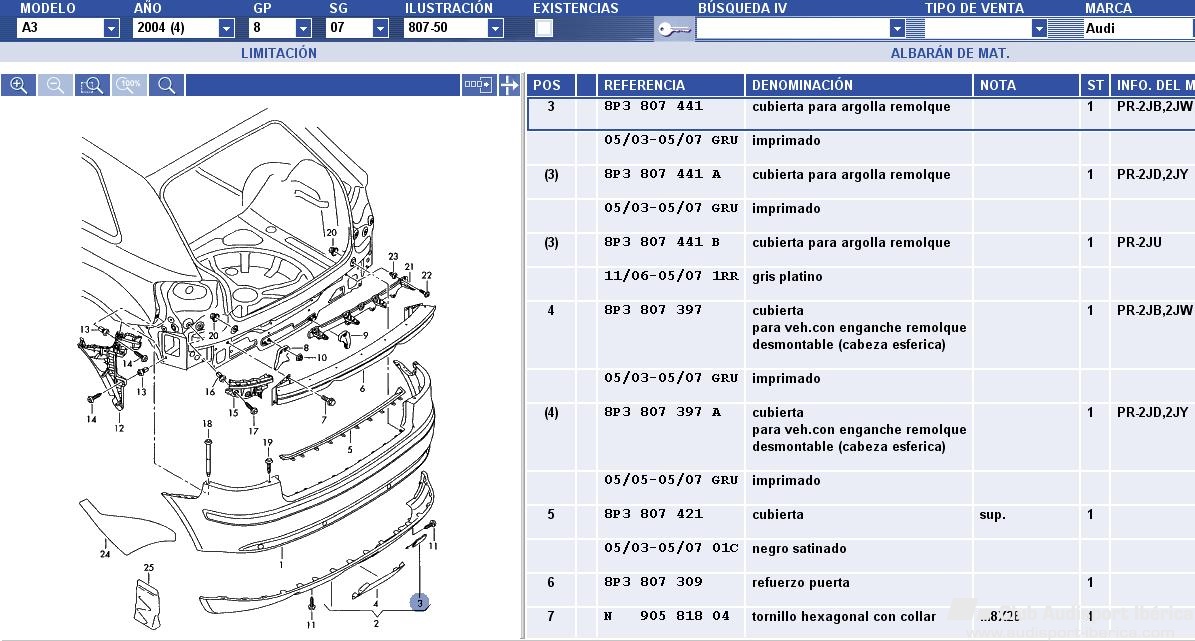Open the Modelo dropdown showing A3
The width and height of the screenshot is (1195, 641).
tap(111, 28)
